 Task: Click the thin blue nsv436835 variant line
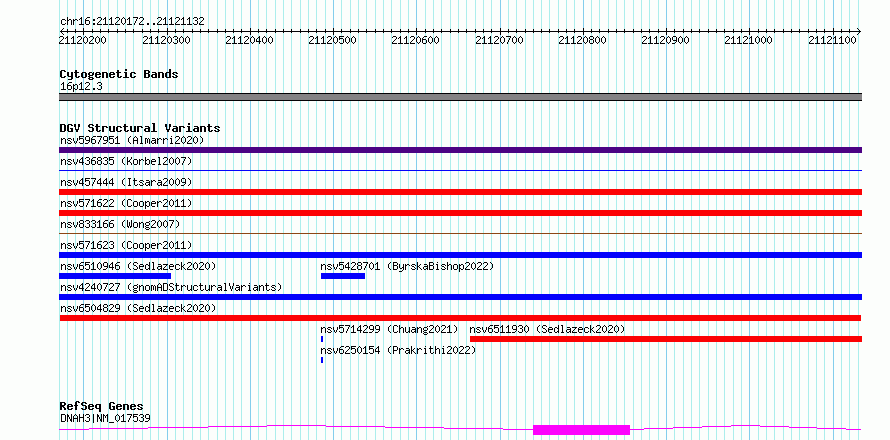460,170
